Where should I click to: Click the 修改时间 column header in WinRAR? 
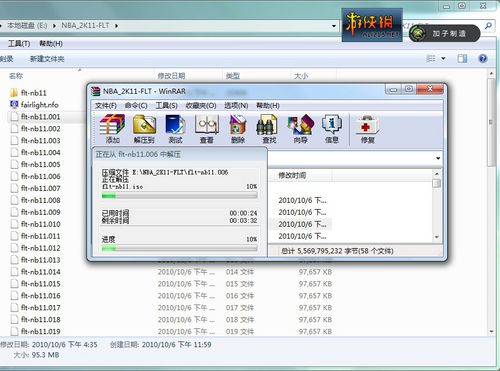(x=292, y=175)
